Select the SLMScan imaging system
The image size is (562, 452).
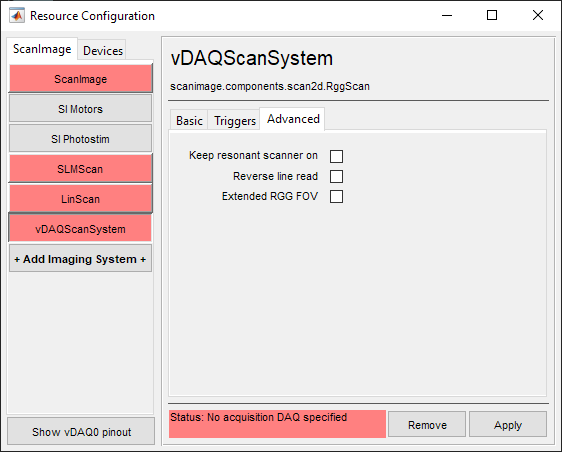[81, 169]
